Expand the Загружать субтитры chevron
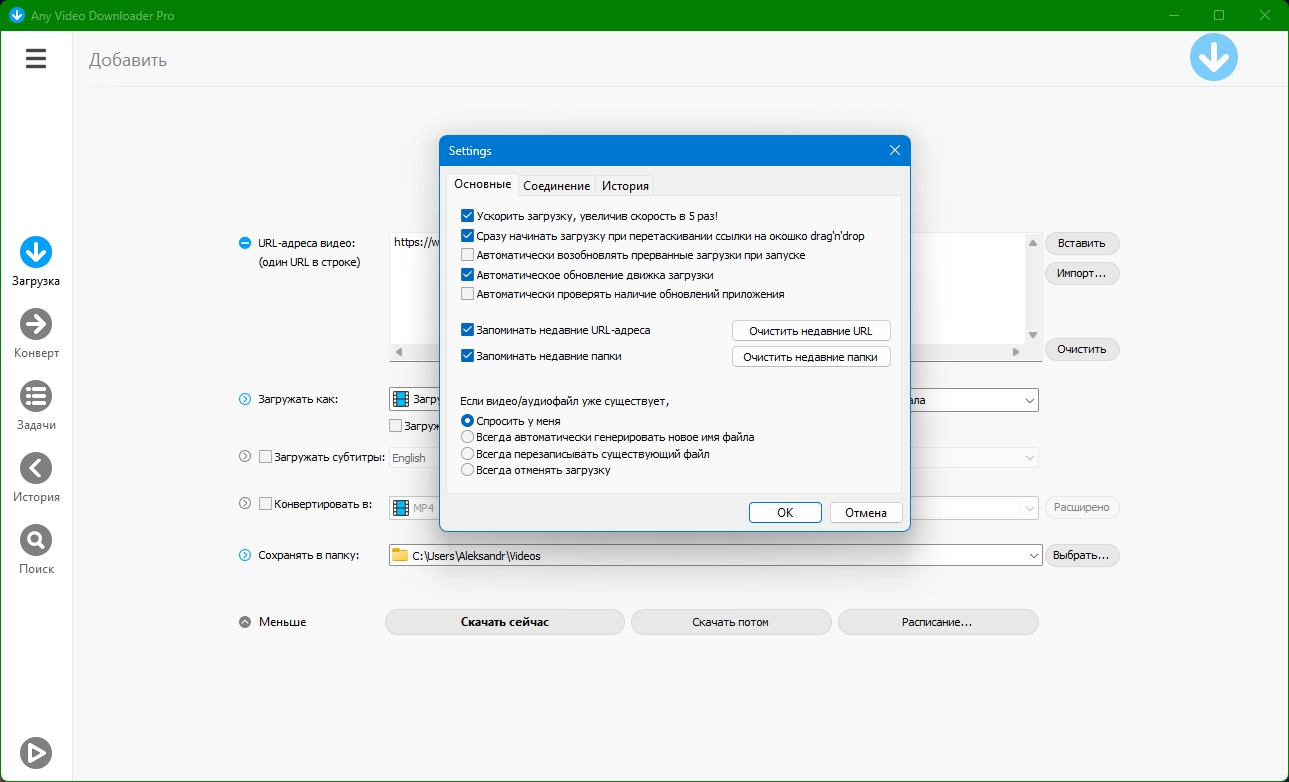Viewport: 1289px width, 782px height. [x=245, y=457]
